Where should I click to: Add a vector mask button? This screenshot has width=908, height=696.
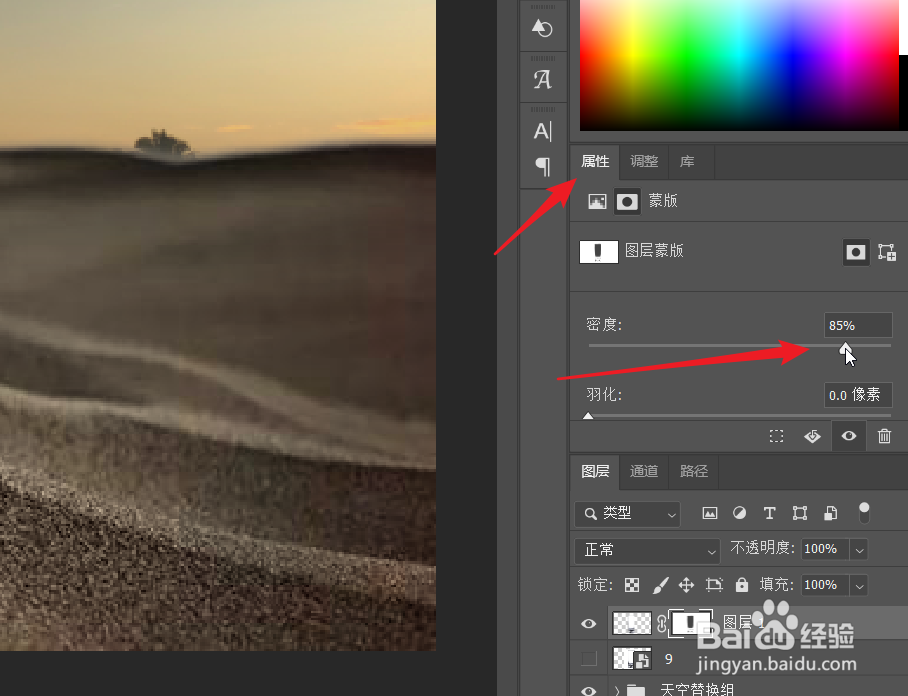pyautogui.click(x=887, y=252)
